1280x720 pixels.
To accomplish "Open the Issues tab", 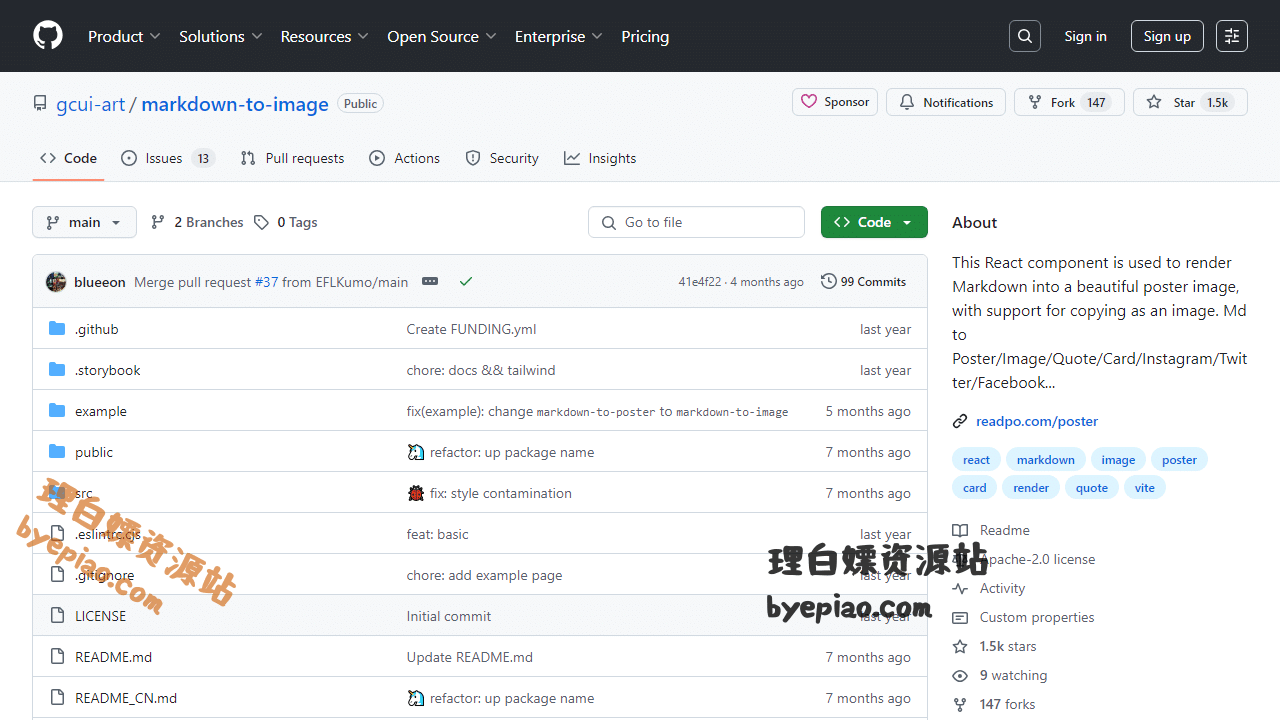I will [168, 158].
